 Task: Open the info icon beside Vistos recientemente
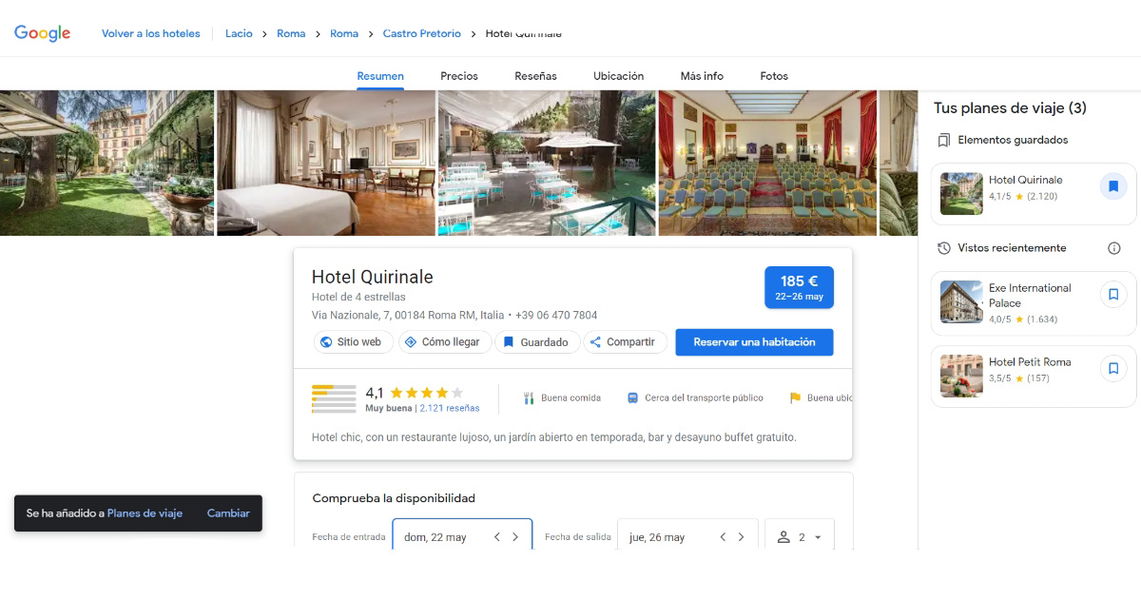coord(1113,248)
